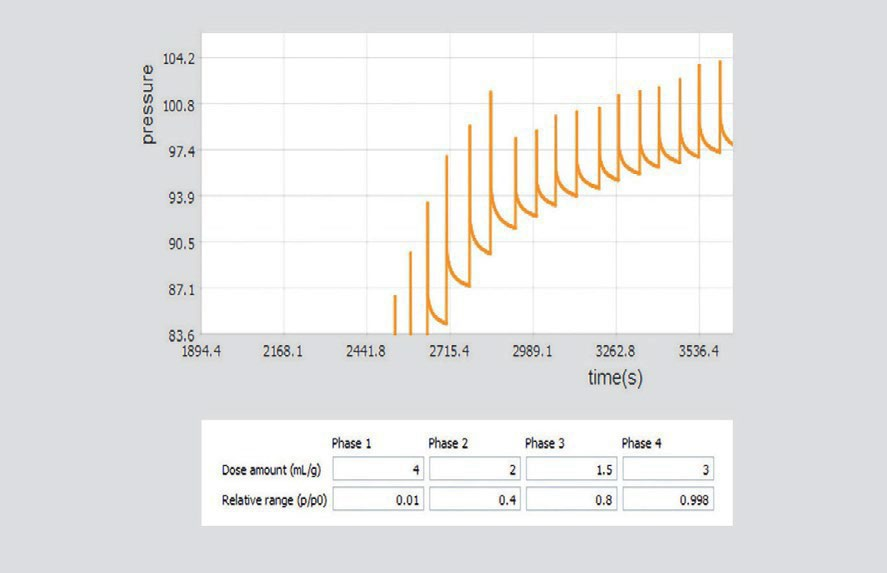Select the Phase 4 relative range field
Screen dimensions: 887x573
(668, 499)
